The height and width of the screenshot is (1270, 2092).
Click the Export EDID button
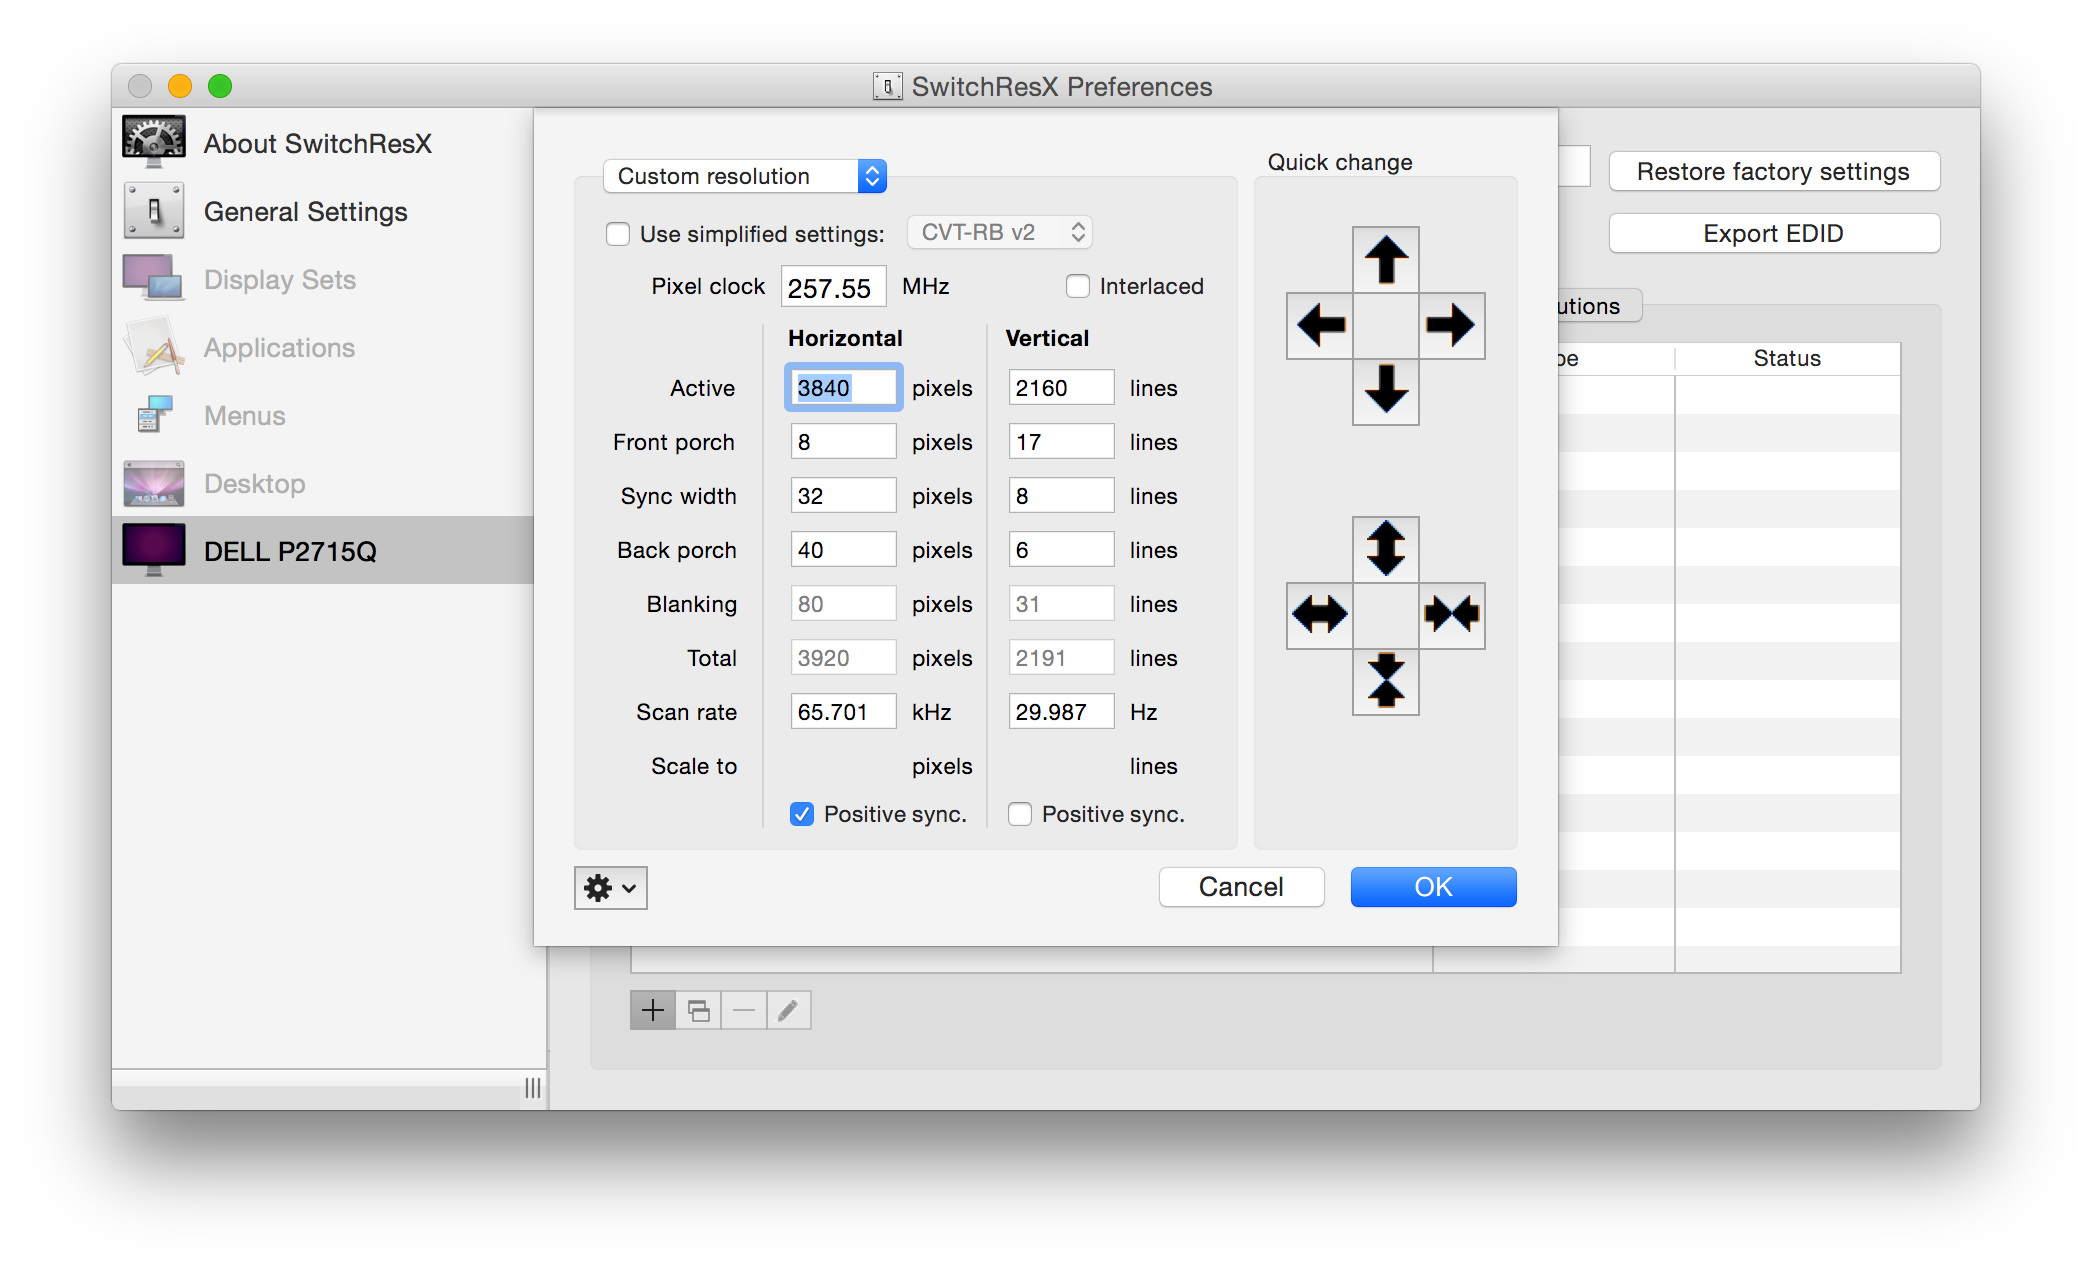(x=1773, y=234)
